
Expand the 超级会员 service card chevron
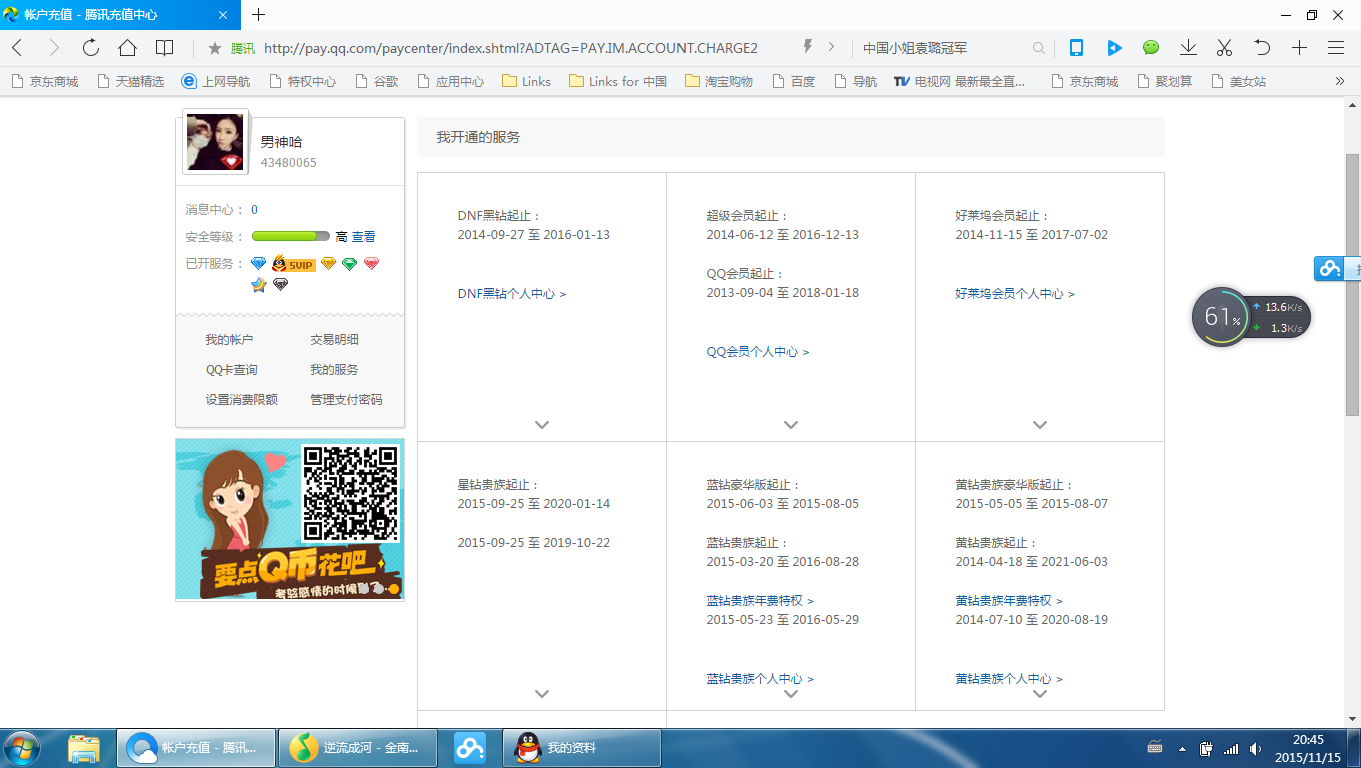click(x=791, y=425)
